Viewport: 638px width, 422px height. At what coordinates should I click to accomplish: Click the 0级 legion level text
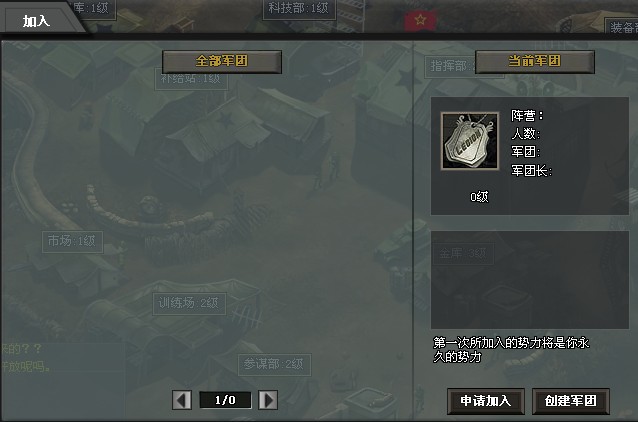(x=479, y=197)
